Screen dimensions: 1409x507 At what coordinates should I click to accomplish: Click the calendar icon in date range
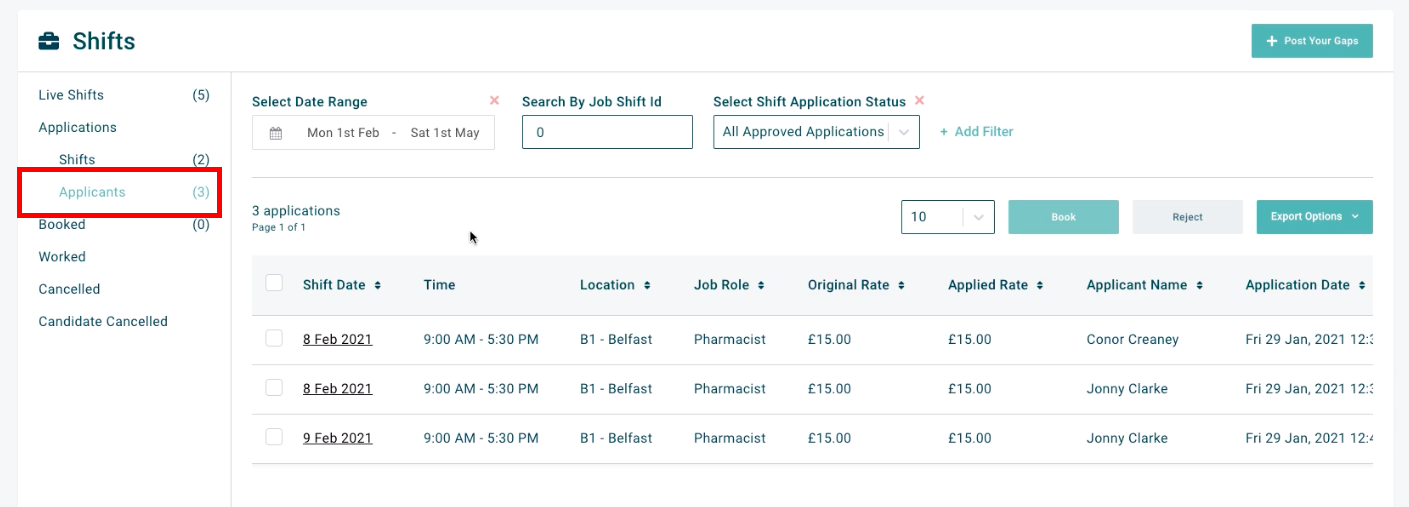click(276, 133)
